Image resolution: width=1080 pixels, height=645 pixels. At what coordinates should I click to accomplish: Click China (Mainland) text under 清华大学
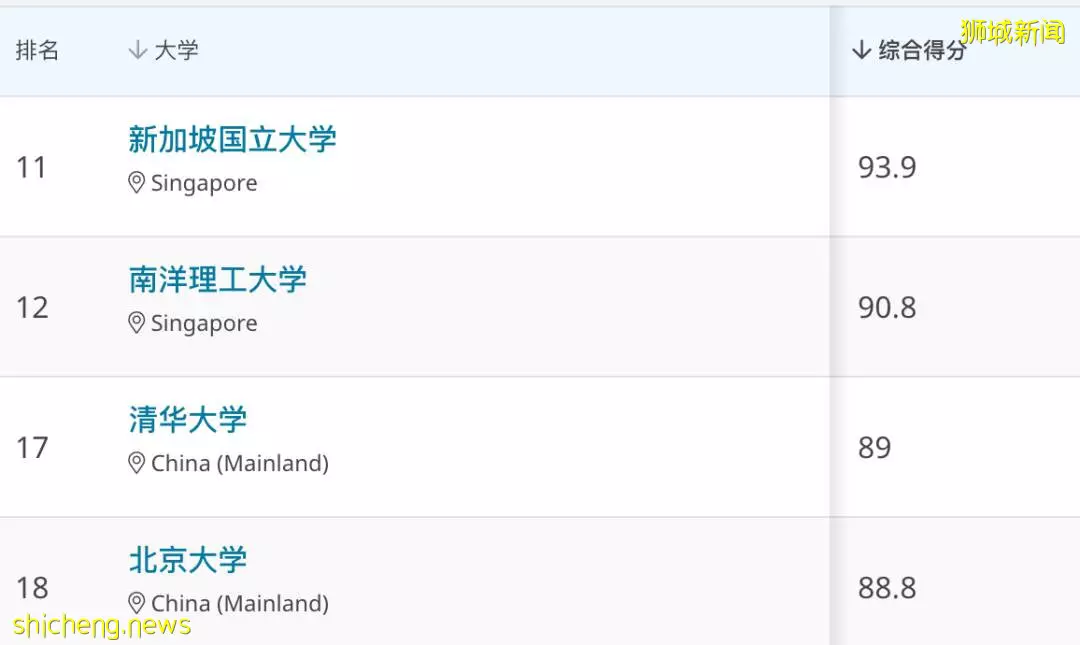point(240,463)
